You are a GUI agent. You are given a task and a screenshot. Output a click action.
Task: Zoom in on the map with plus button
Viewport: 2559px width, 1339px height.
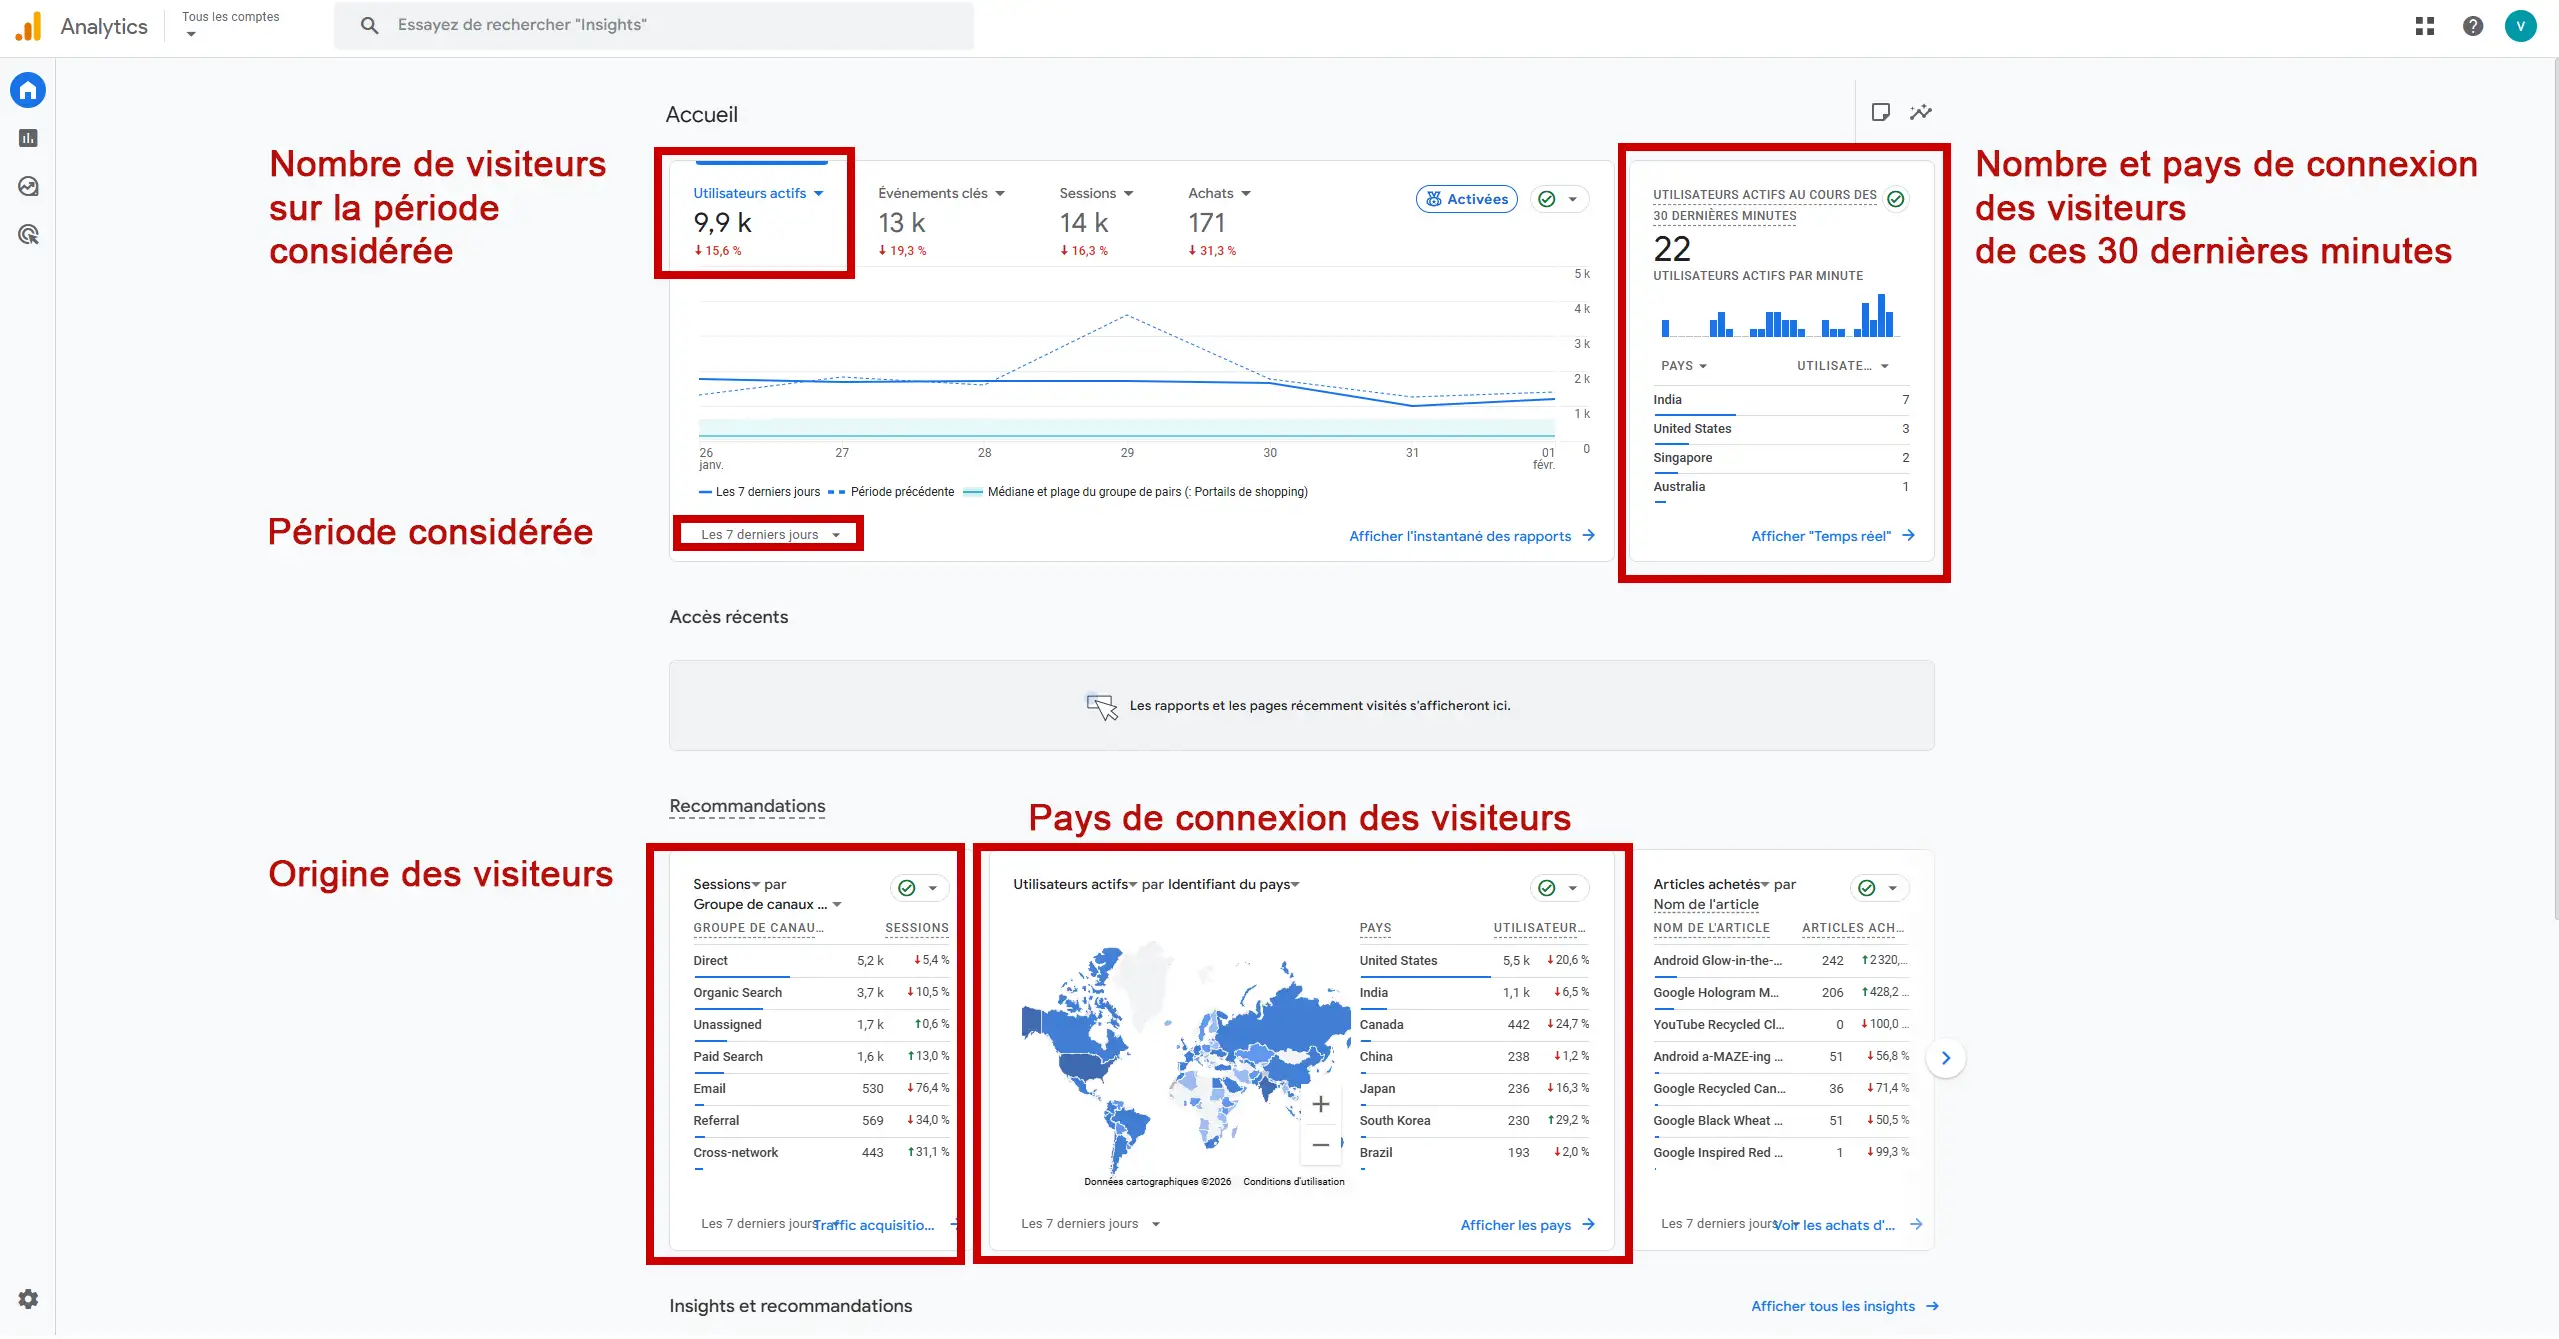[x=1320, y=1104]
